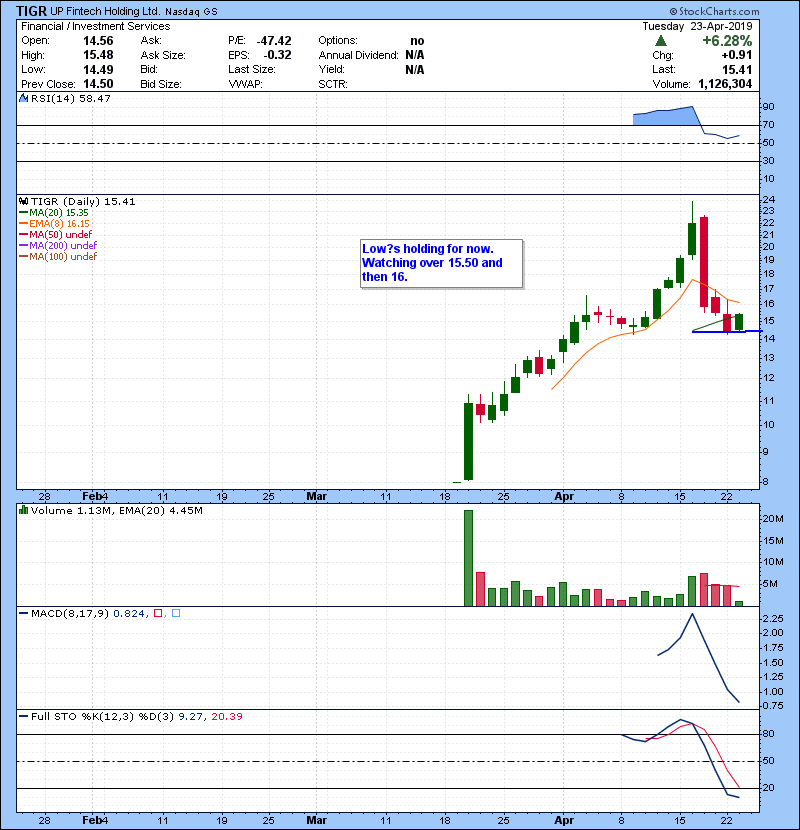Image resolution: width=800 pixels, height=830 pixels.
Task: Click the TIGR (Daily) 15.41 chart title
Action: click(83, 202)
